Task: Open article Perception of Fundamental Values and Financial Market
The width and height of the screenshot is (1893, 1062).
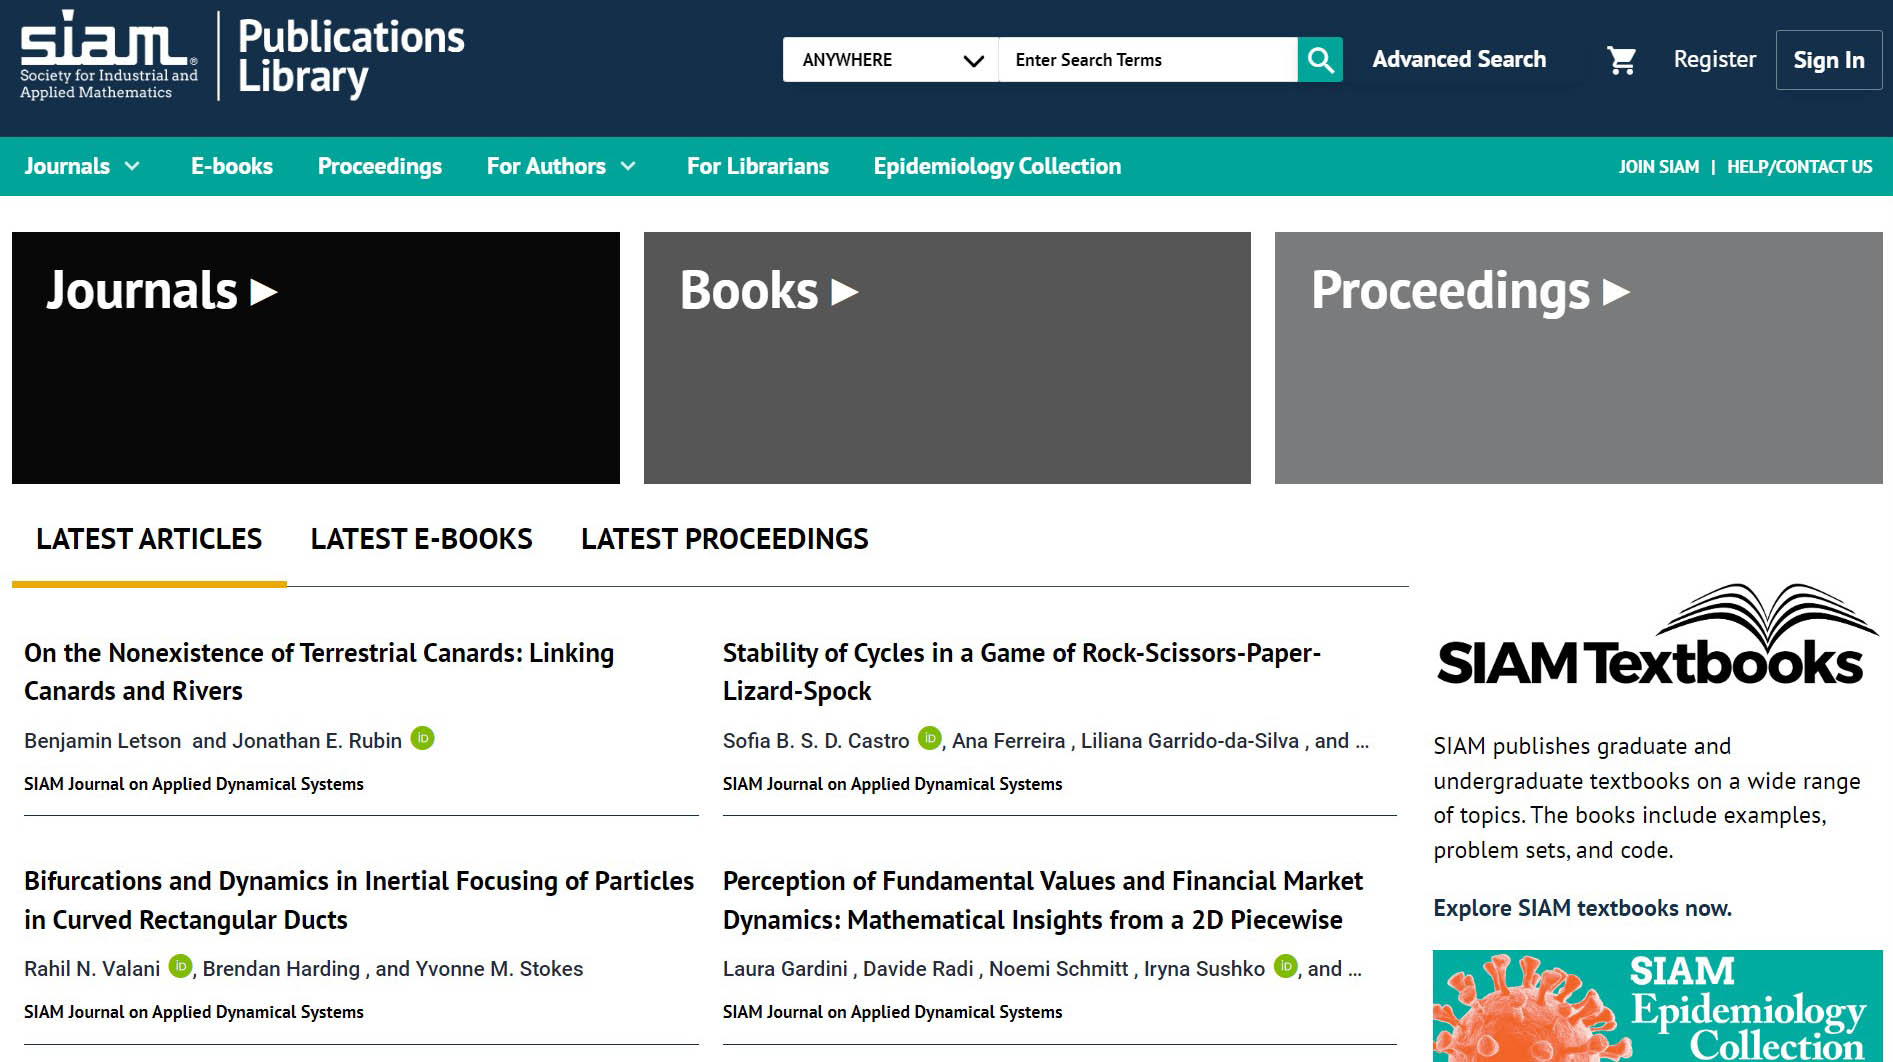Action: tap(1043, 900)
